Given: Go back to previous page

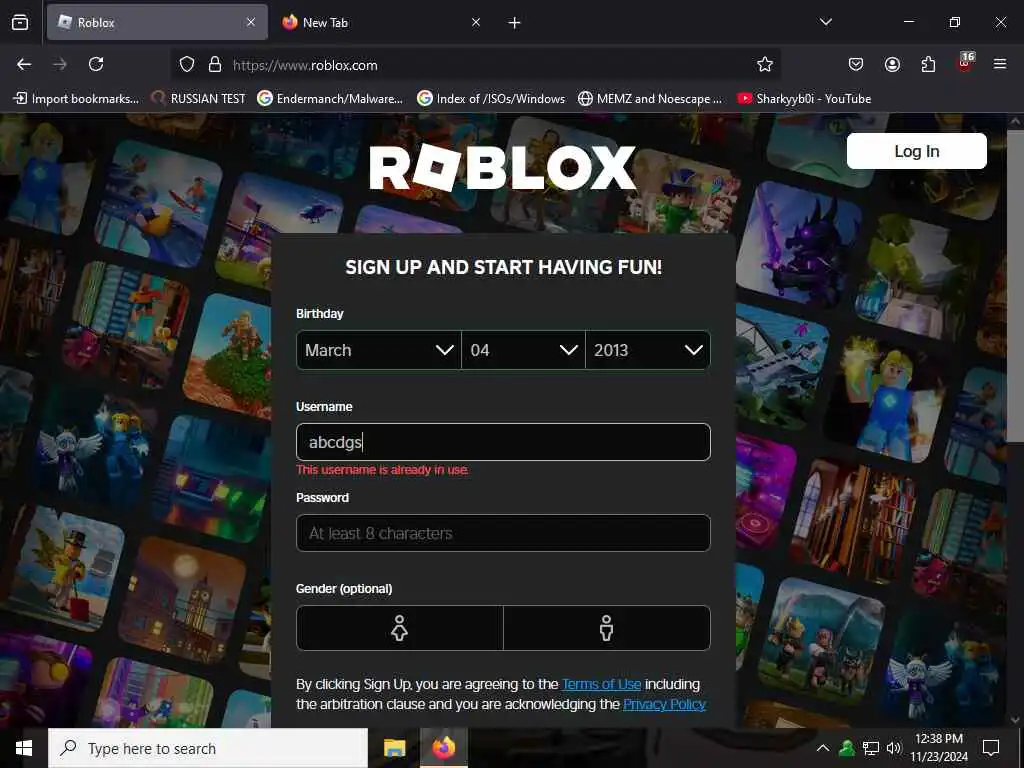Looking at the screenshot, I should click(x=24, y=64).
